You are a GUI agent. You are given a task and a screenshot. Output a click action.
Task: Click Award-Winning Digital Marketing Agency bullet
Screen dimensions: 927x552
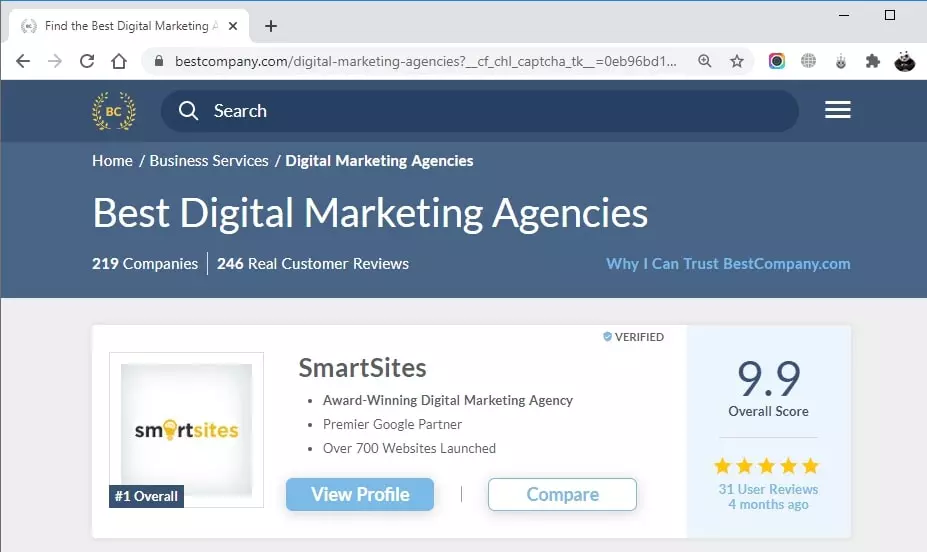[x=448, y=400]
